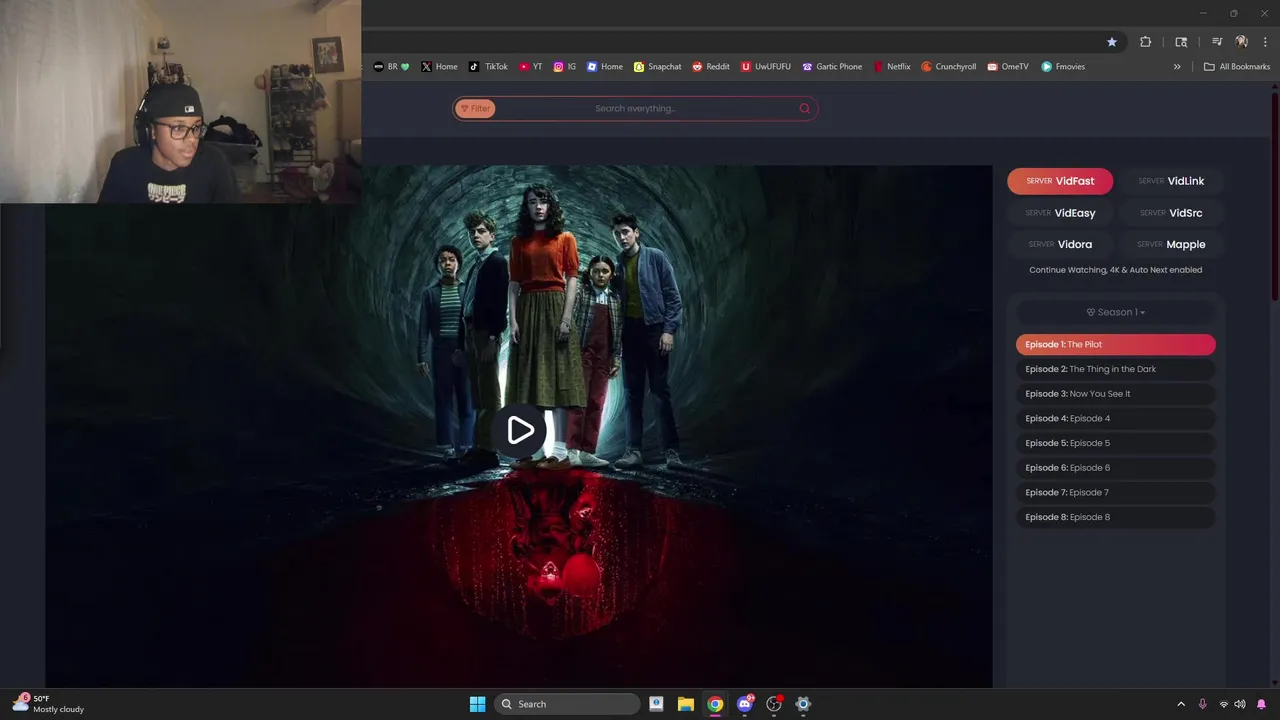The image size is (1280, 720).
Task: Play the video with the center play button
Action: point(520,430)
